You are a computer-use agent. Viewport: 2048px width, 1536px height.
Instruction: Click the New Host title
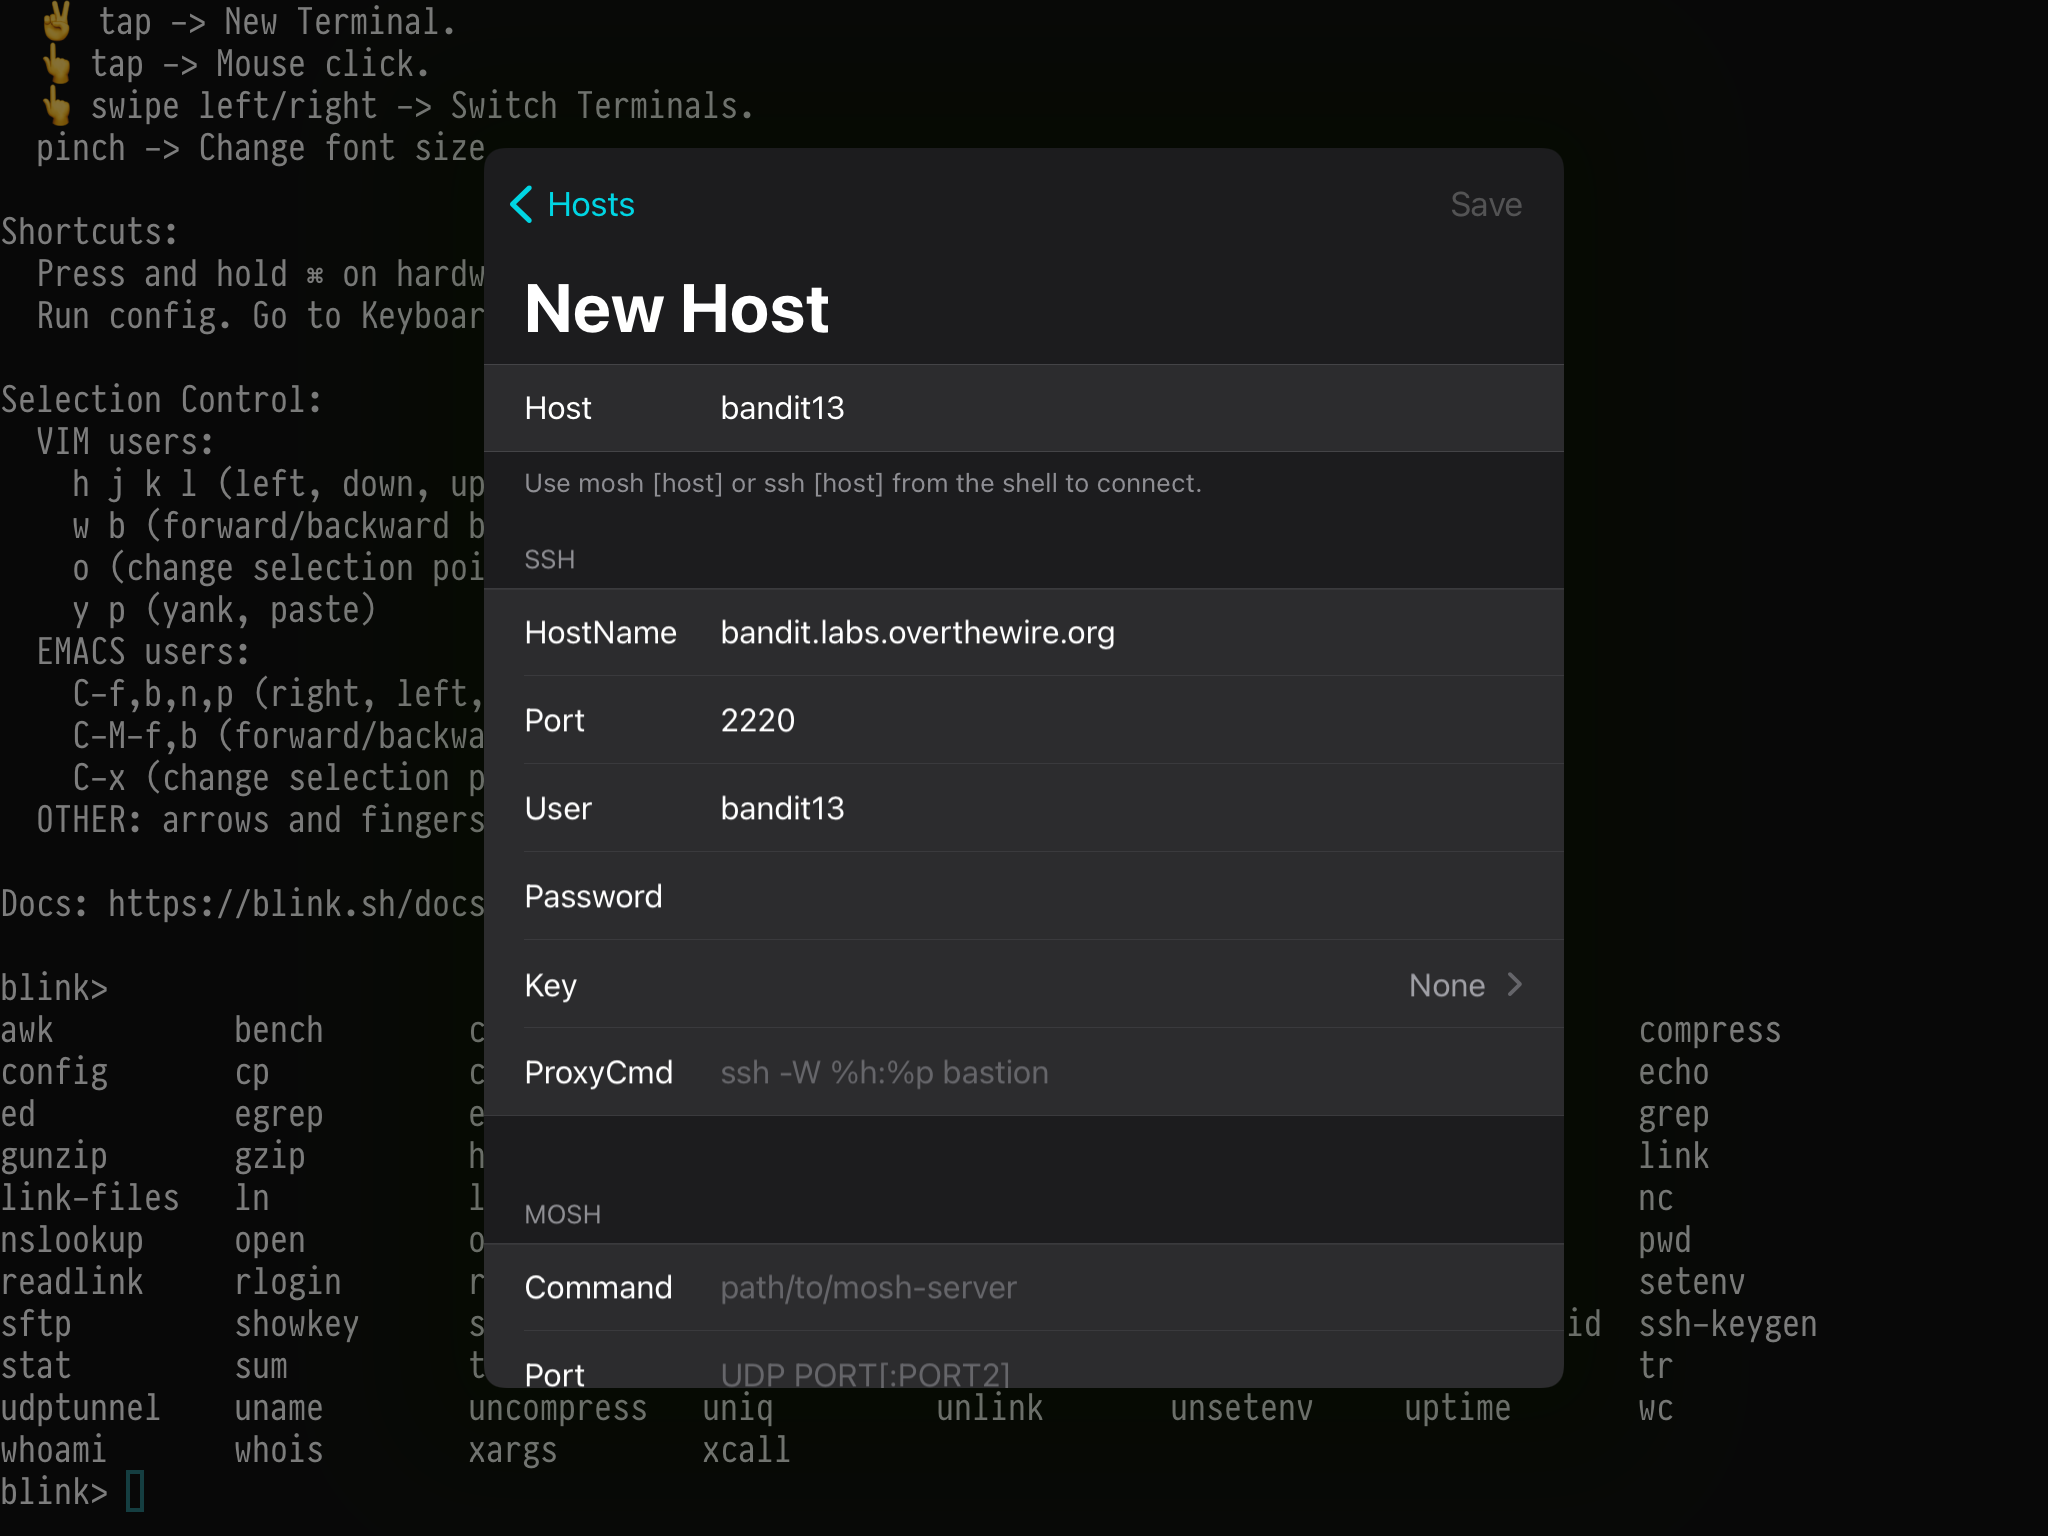676,308
